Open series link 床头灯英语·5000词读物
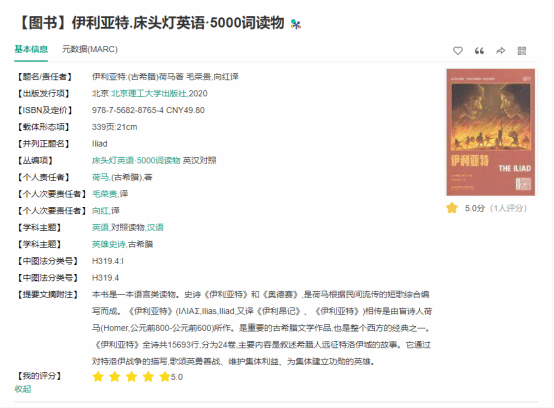Image resolution: width=554 pixels, height=408 pixels. 136,160
